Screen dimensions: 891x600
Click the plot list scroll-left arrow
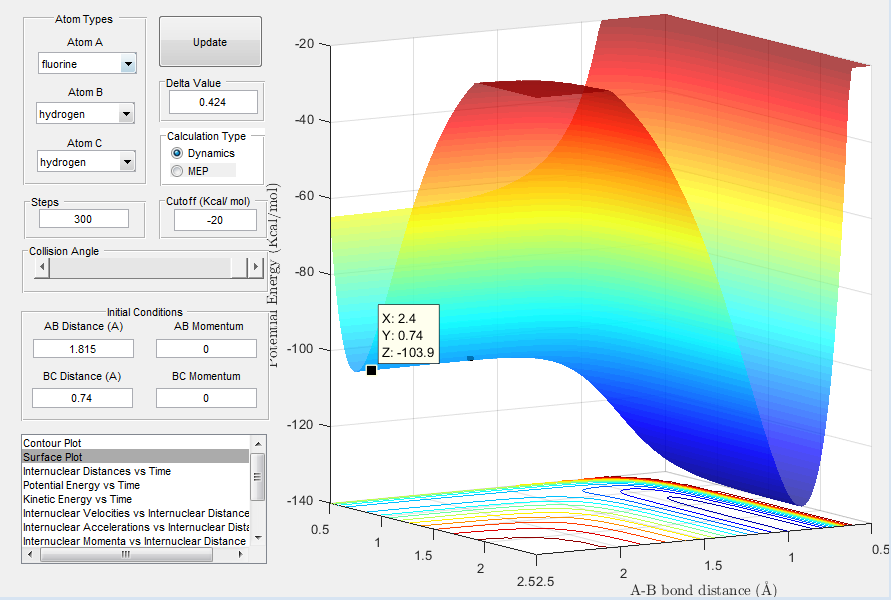(31, 555)
